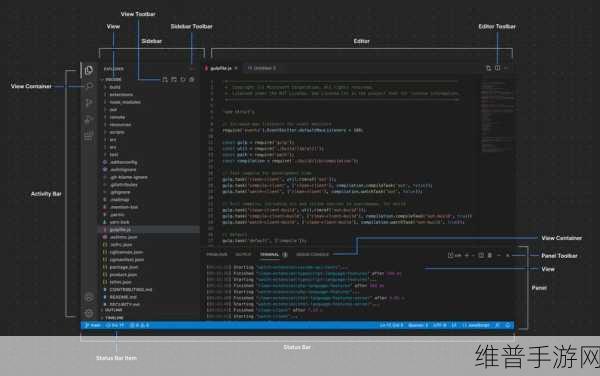Click the UTF-8 encoding status item
The width and height of the screenshot is (600, 376).
point(439,326)
